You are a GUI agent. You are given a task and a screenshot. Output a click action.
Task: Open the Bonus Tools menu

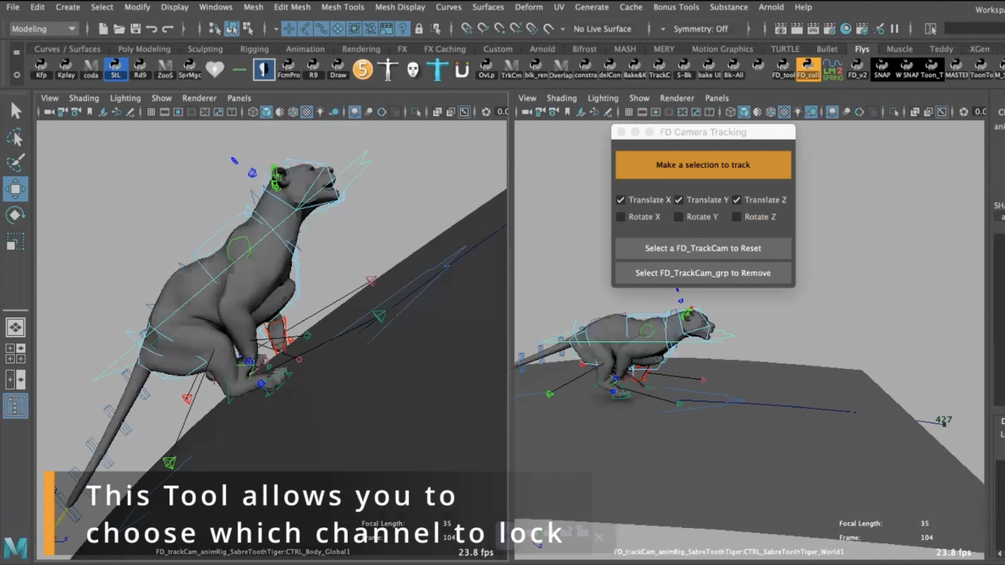click(x=676, y=7)
